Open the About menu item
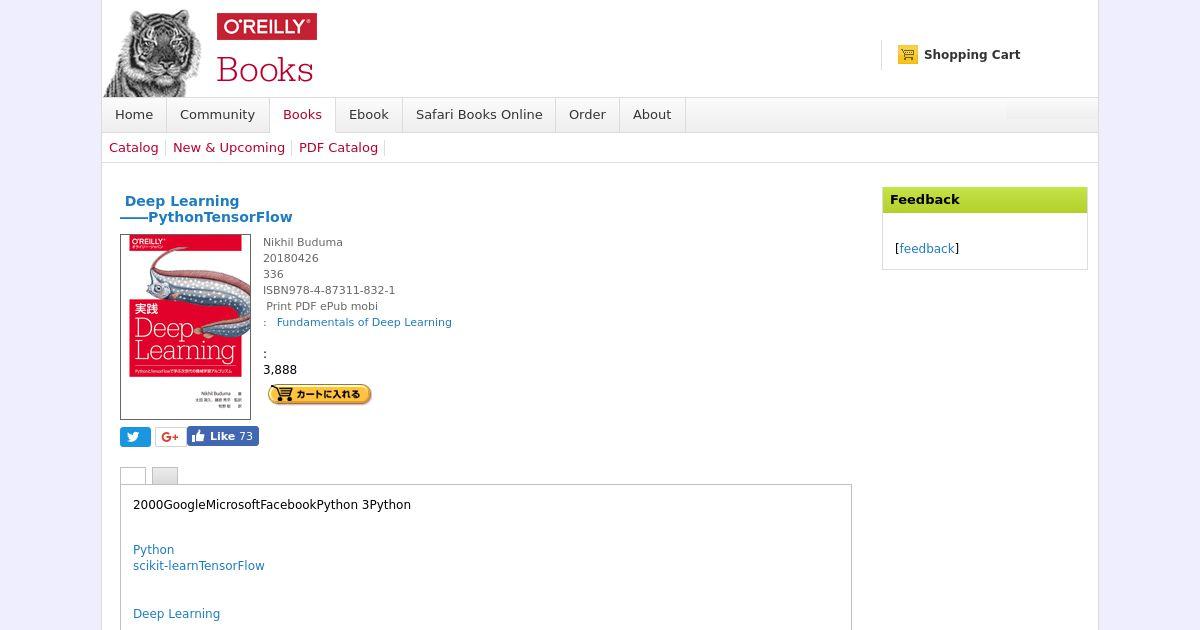This screenshot has width=1200, height=630. (x=652, y=115)
